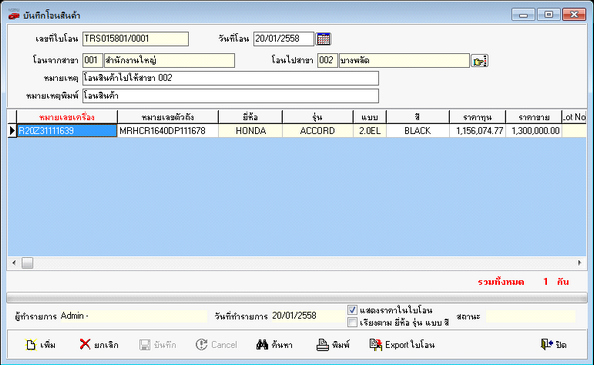Click the แบบ column header
Viewport: 594px width, 365px height.
pyautogui.click(x=370, y=117)
